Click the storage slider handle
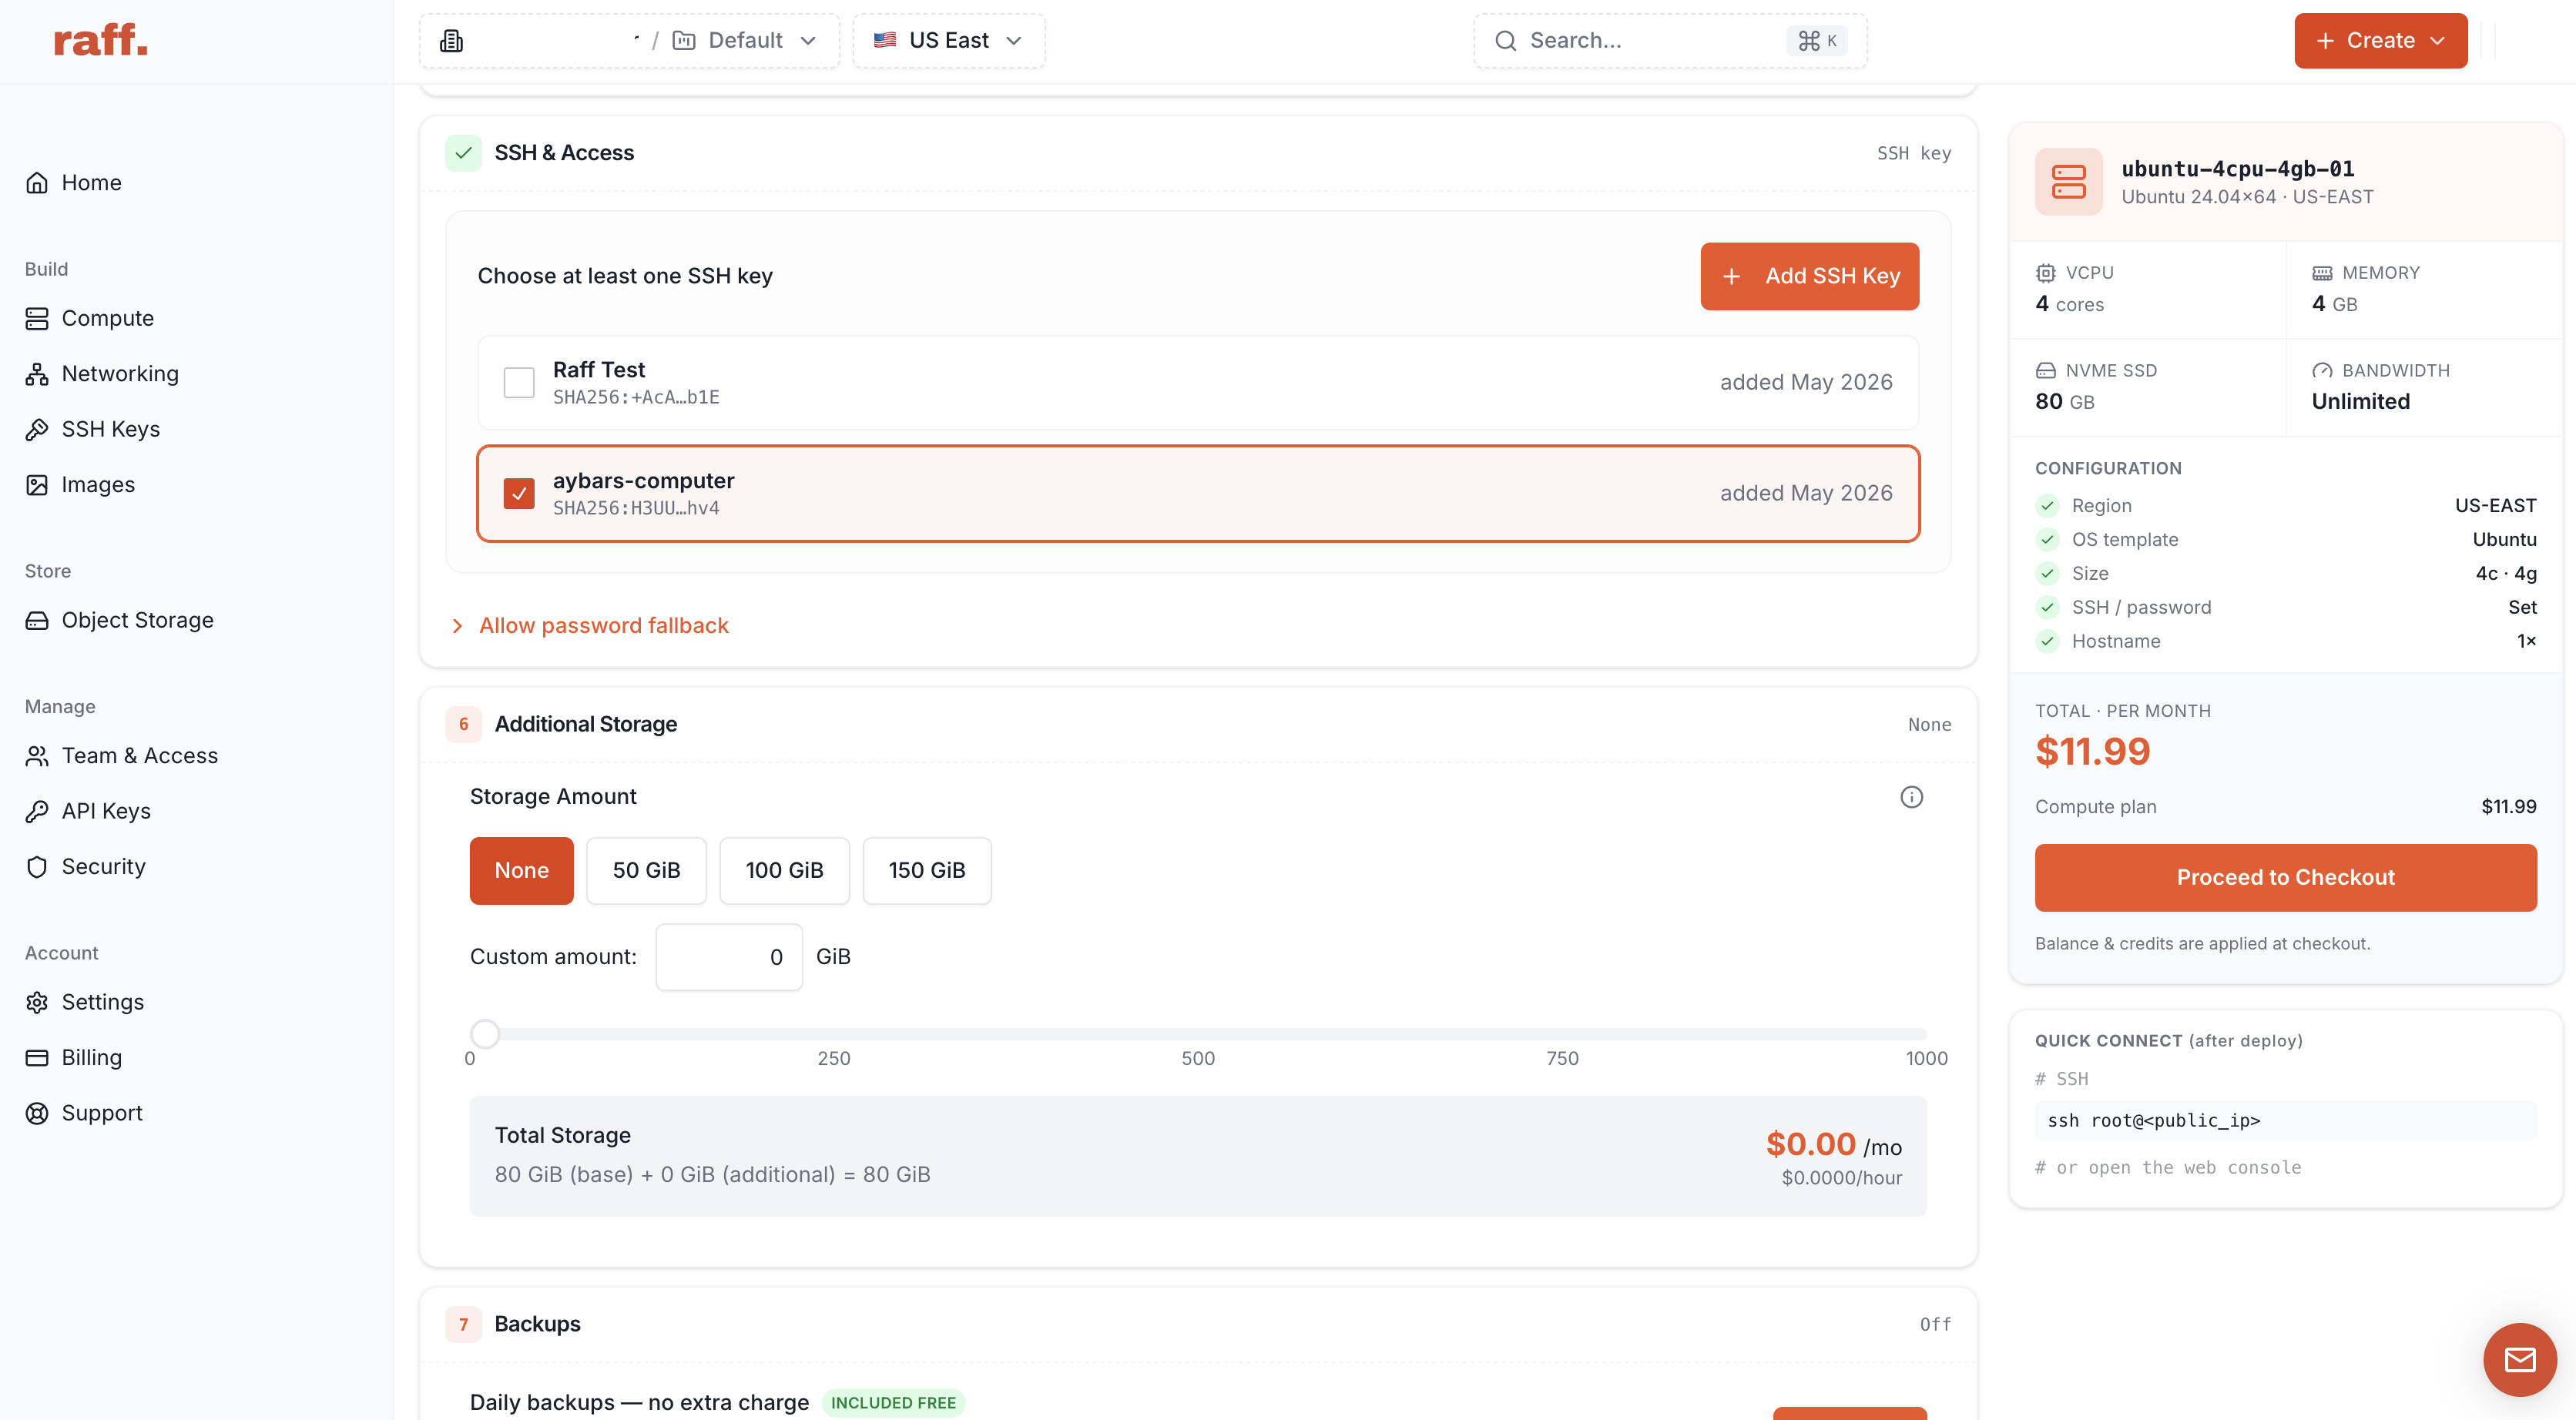The height and width of the screenshot is (1420, 2576). click(x=485, y=1034)
